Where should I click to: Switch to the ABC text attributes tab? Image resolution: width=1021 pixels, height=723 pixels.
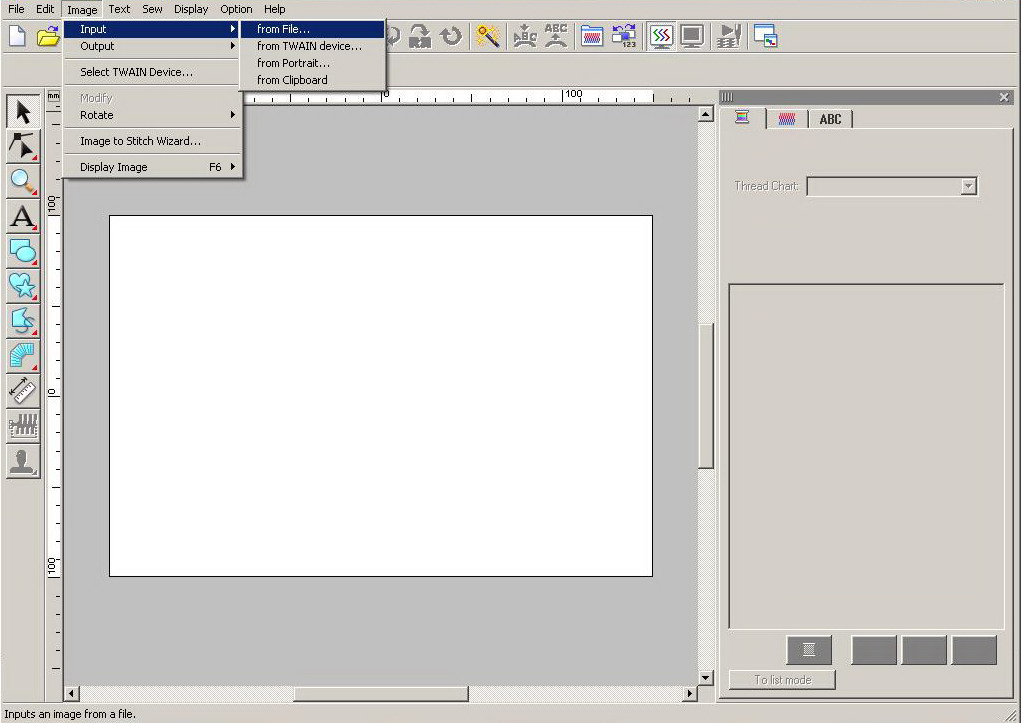point(830,119)
